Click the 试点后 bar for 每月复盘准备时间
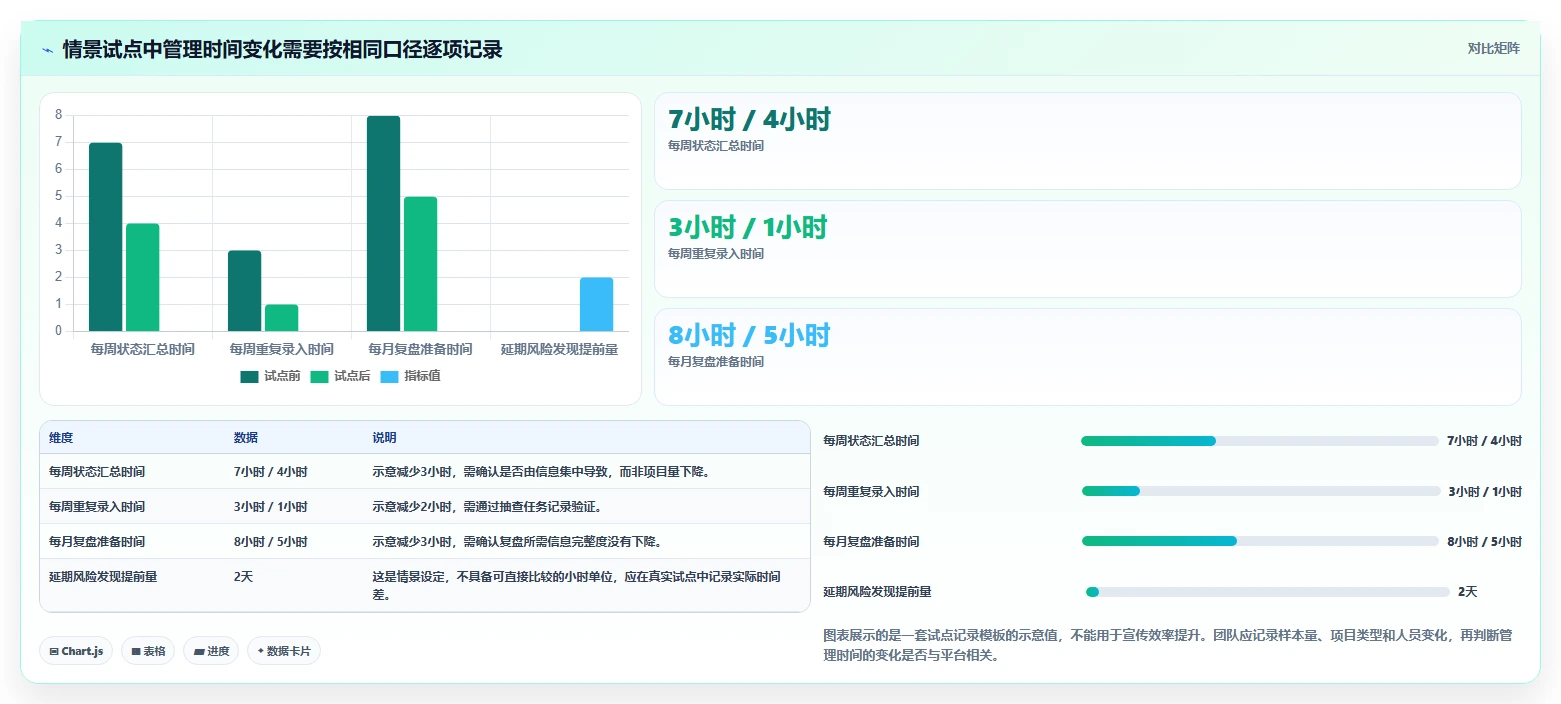The height and width of the screenshot is (704, 1561). coord(420,264)
